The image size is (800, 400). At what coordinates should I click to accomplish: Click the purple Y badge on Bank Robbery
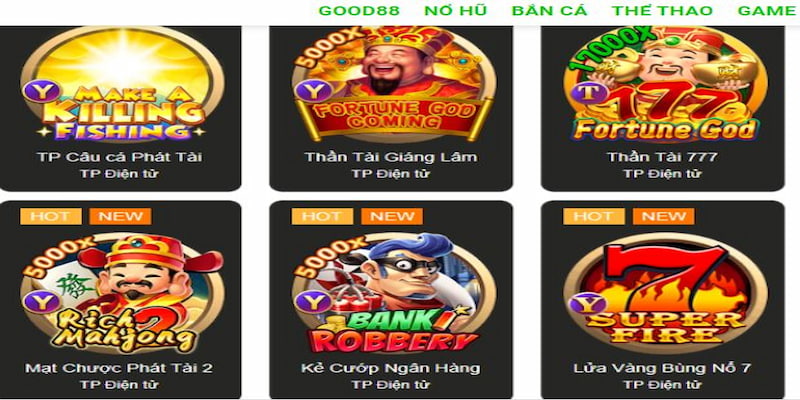(x=313, y=302)
